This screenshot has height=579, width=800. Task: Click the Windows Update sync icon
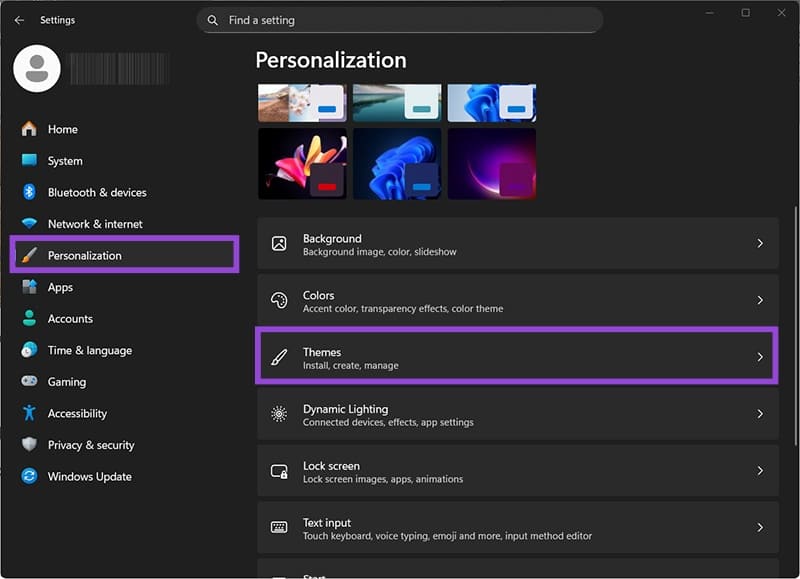pyautogui.click(x=29, y=476)
